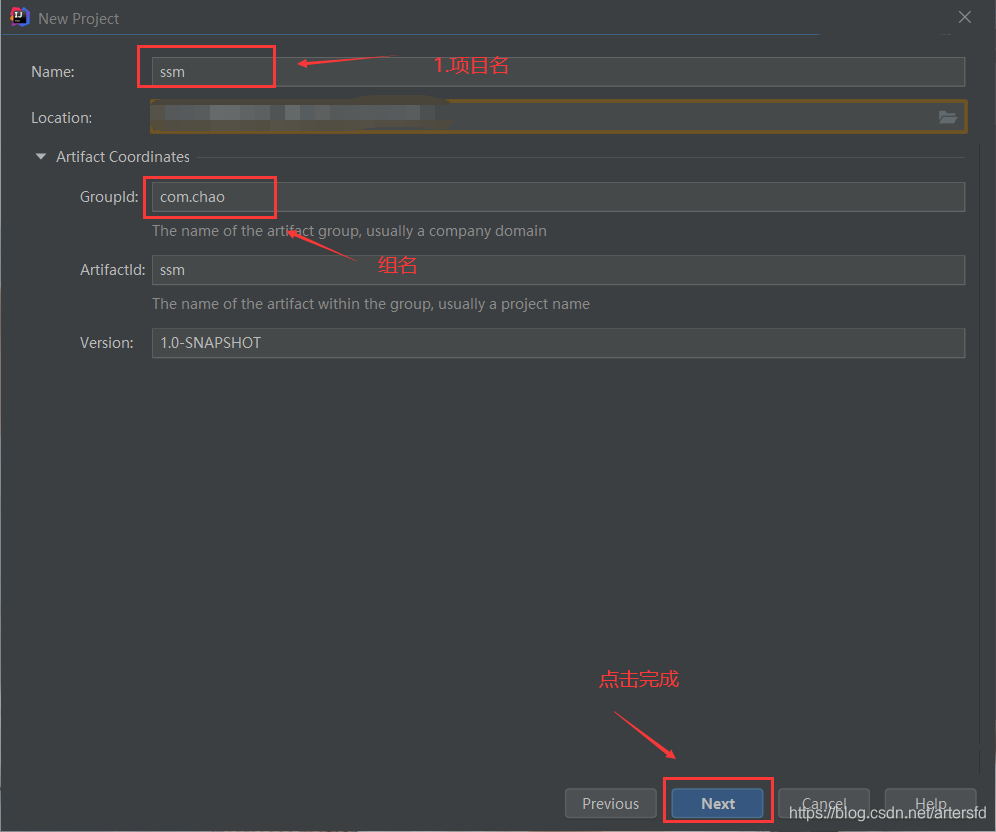996x832 pixels.
Task: Click the Version field 1.0-SNAPSHOT
Action: (558, 343)
